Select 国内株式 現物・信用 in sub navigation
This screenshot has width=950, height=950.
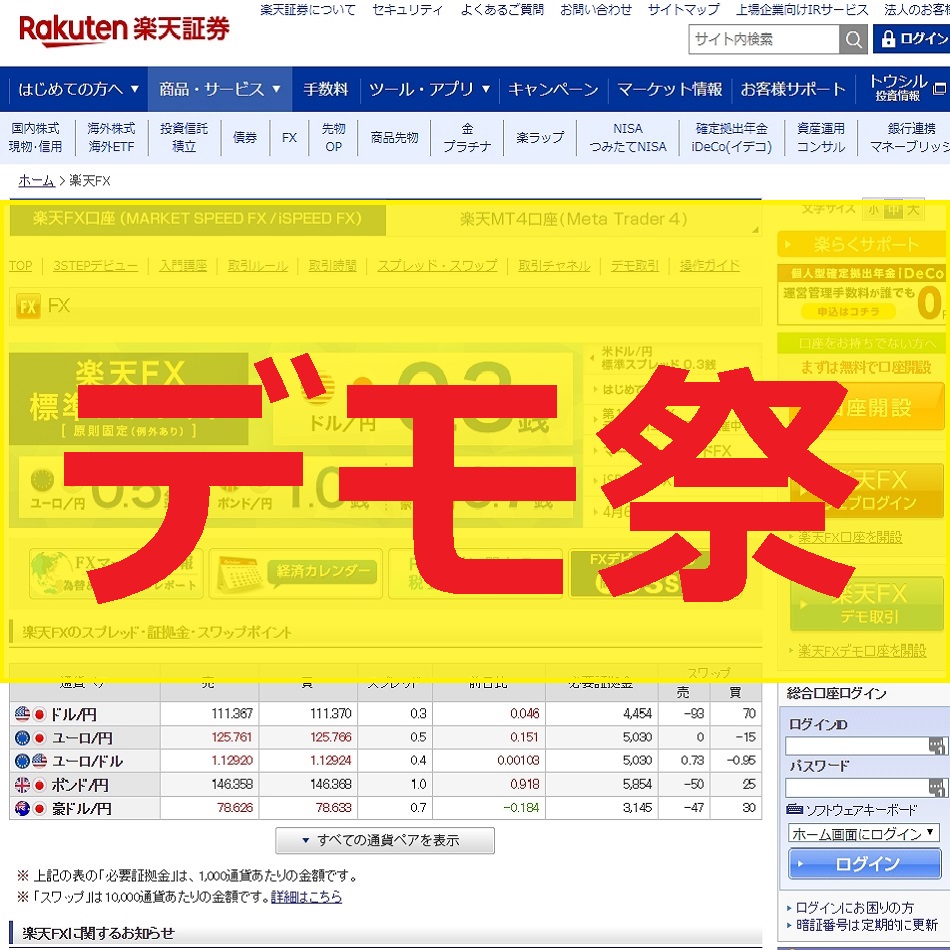click(36, 138)
